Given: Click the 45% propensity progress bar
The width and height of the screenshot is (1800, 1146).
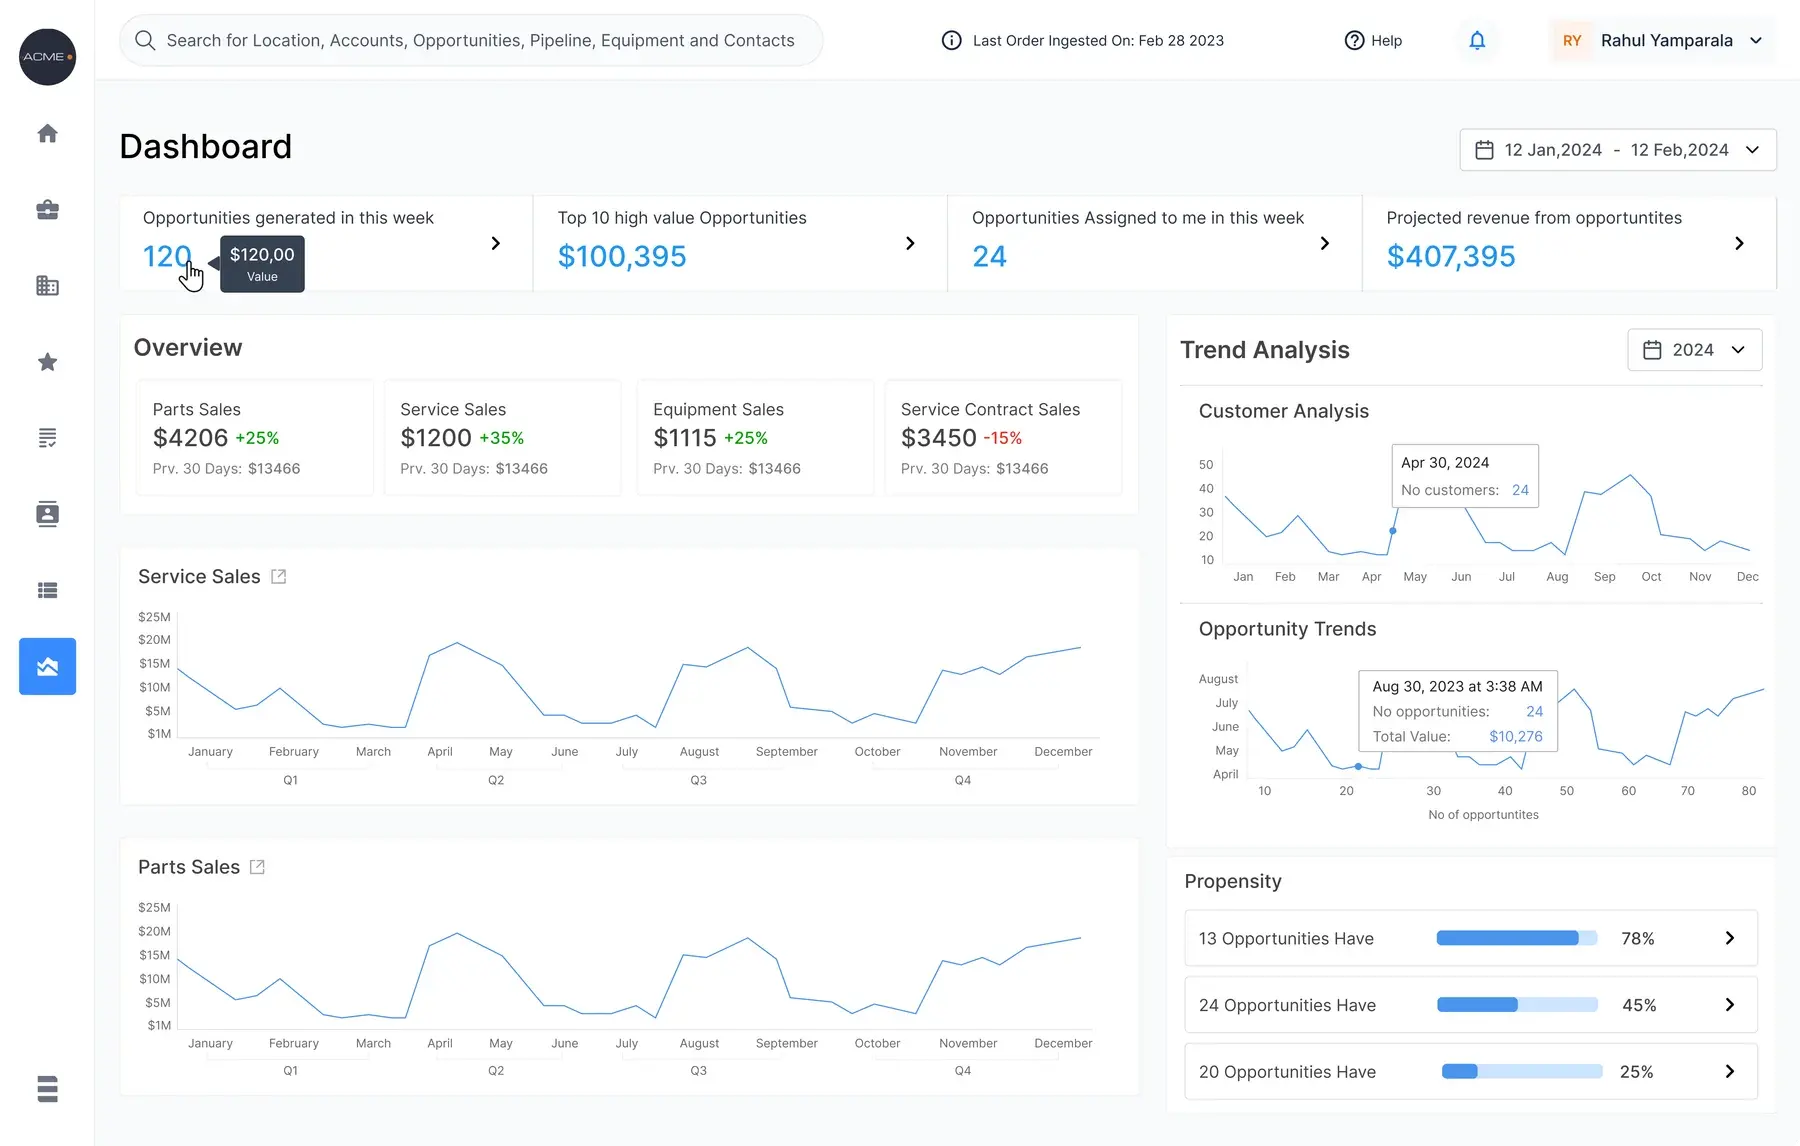Looking at the screenshot, I should point(1517,1005).
